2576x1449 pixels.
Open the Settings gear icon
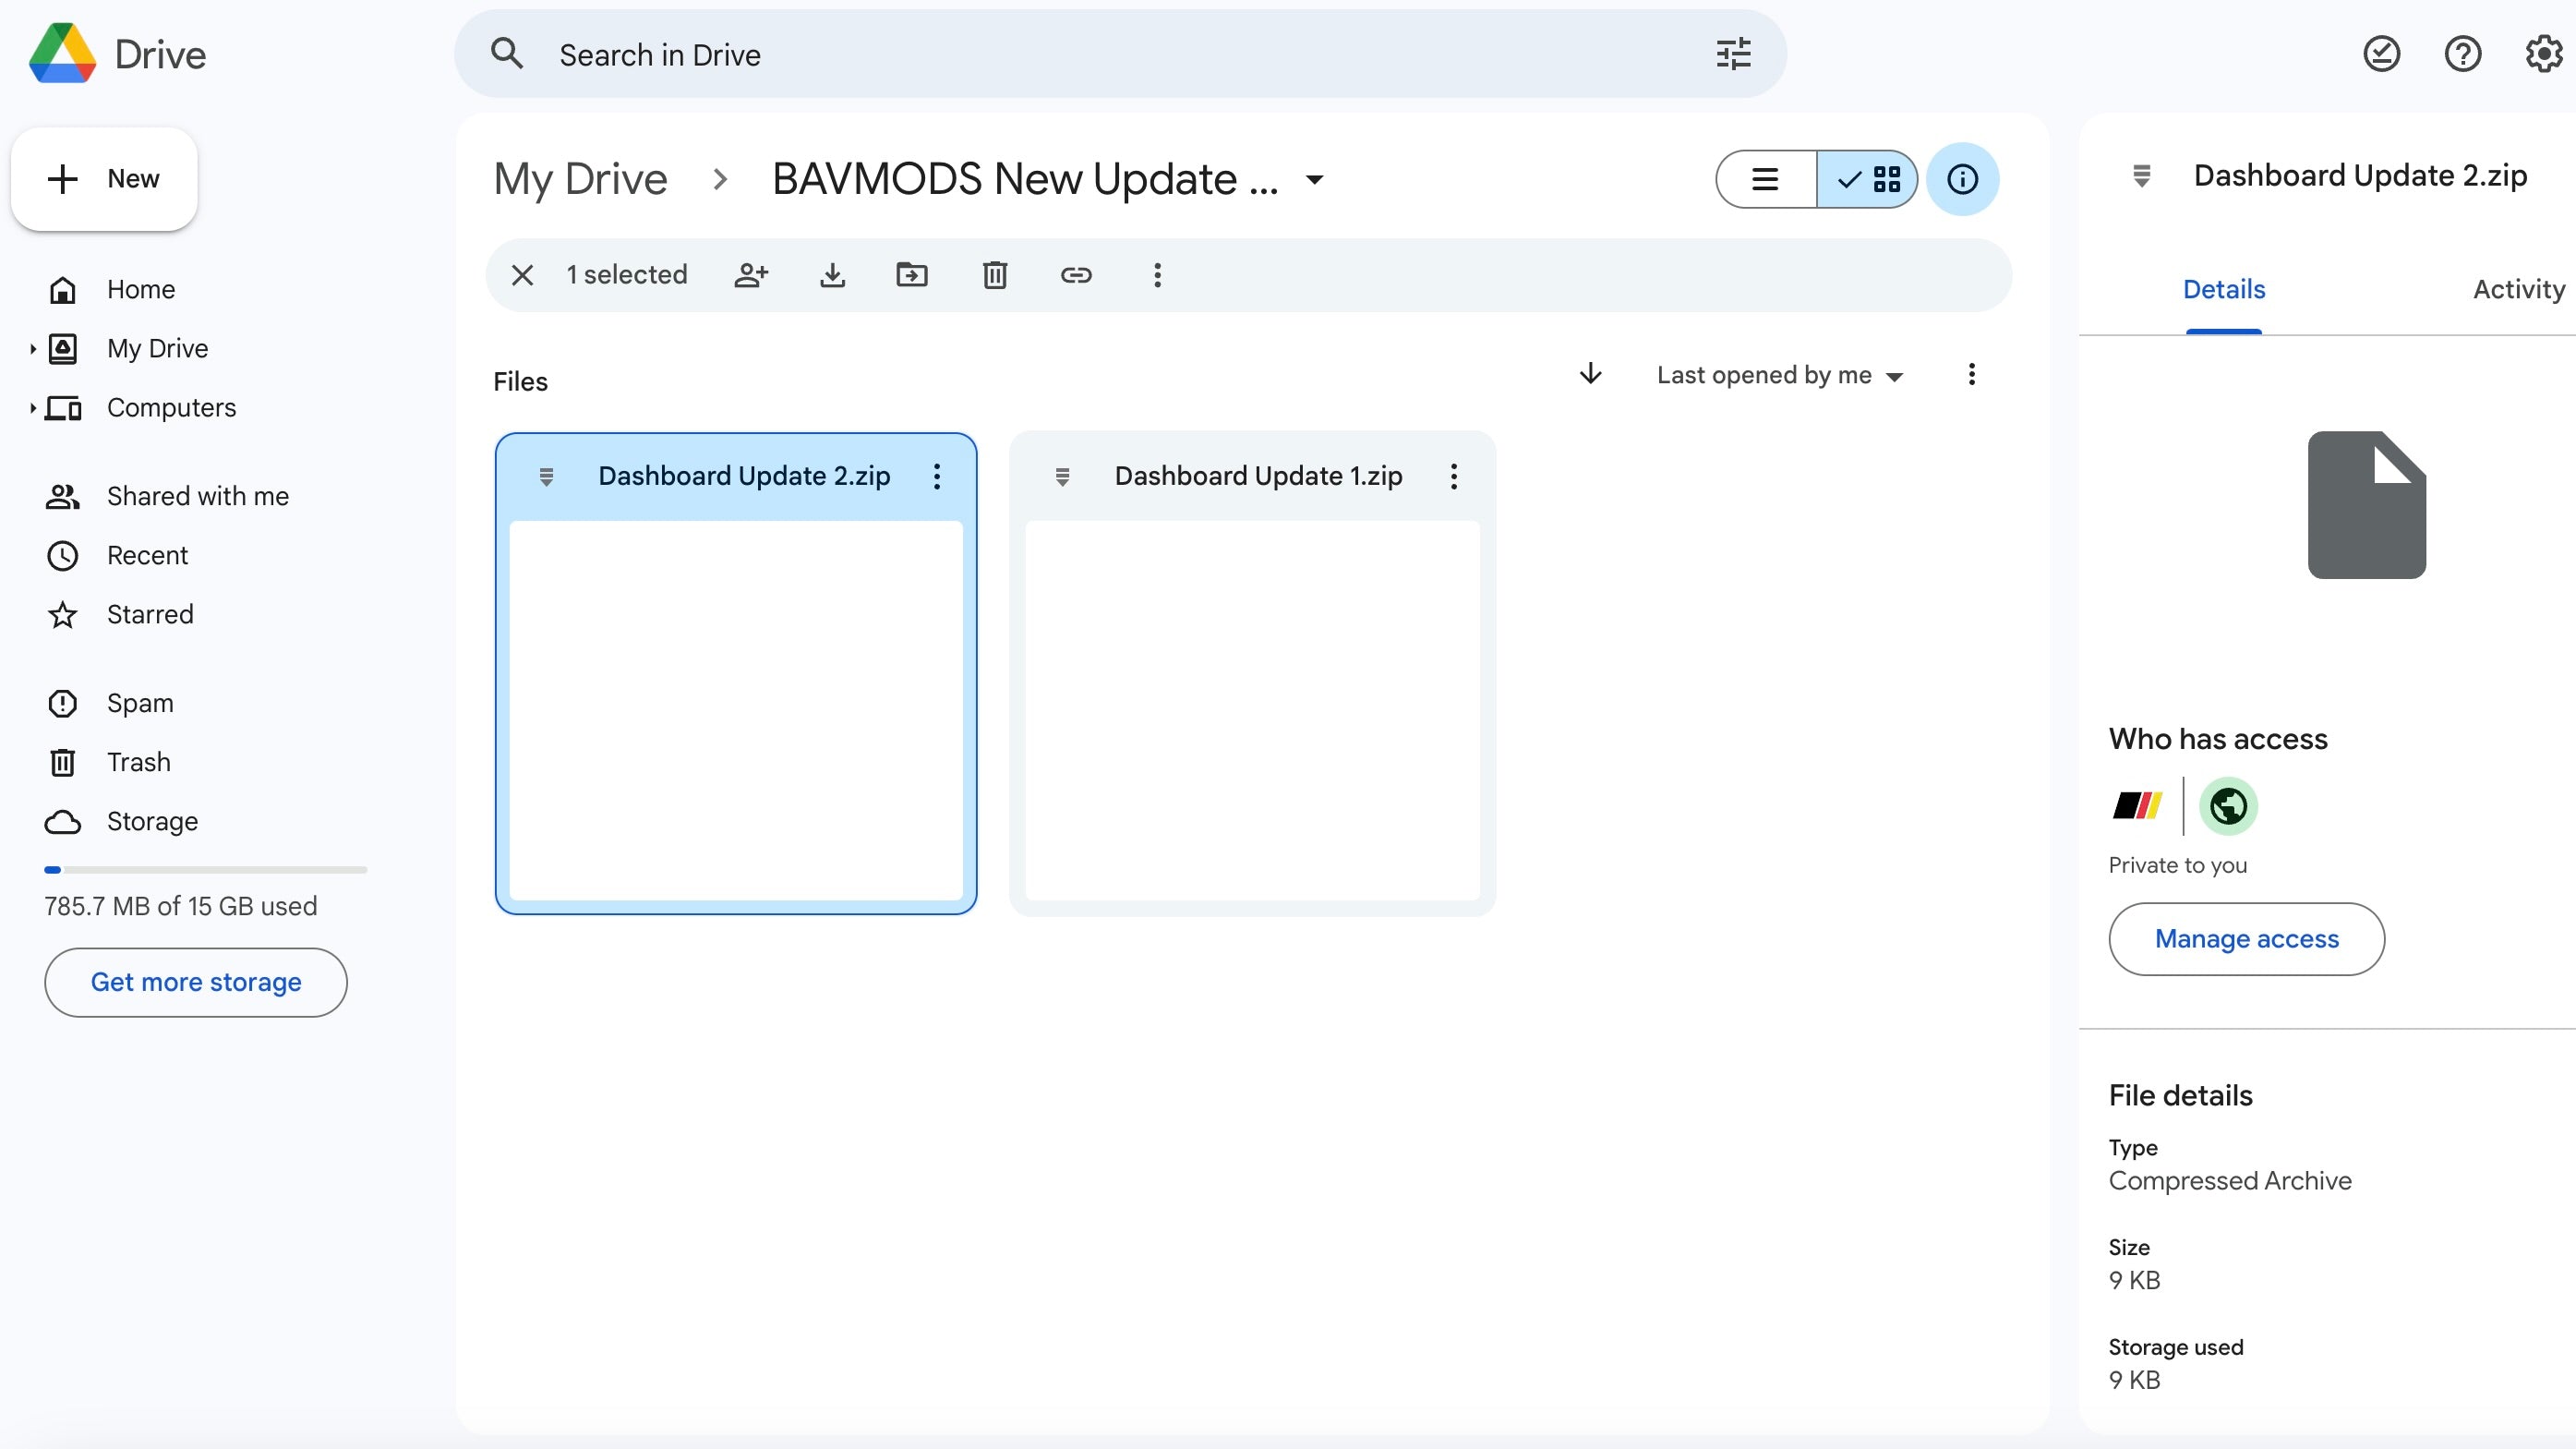(2543, 54)
